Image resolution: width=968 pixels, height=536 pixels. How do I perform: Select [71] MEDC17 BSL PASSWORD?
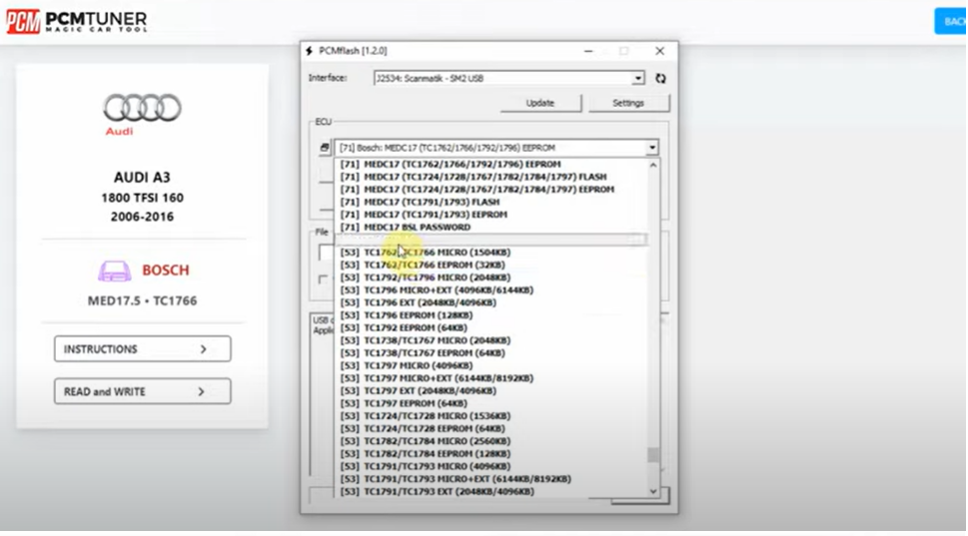click(x=491, y=227)
